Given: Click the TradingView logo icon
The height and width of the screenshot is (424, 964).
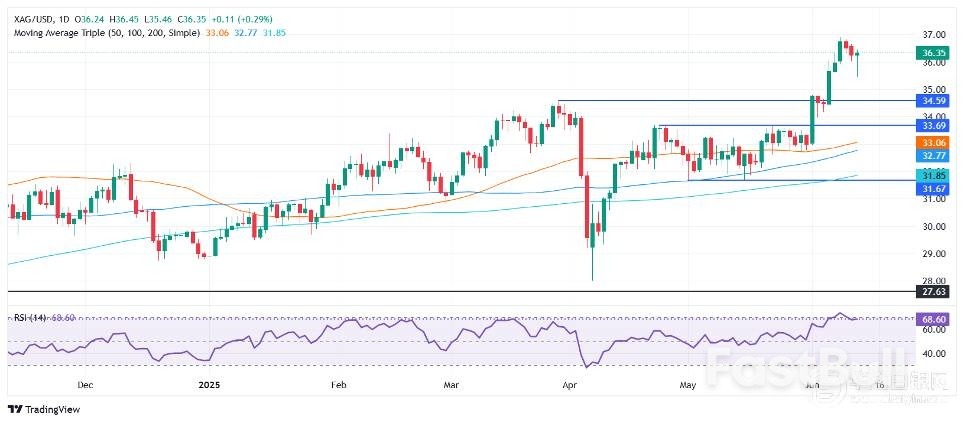Looking at the screenshot, I should (x=14, y=409).
